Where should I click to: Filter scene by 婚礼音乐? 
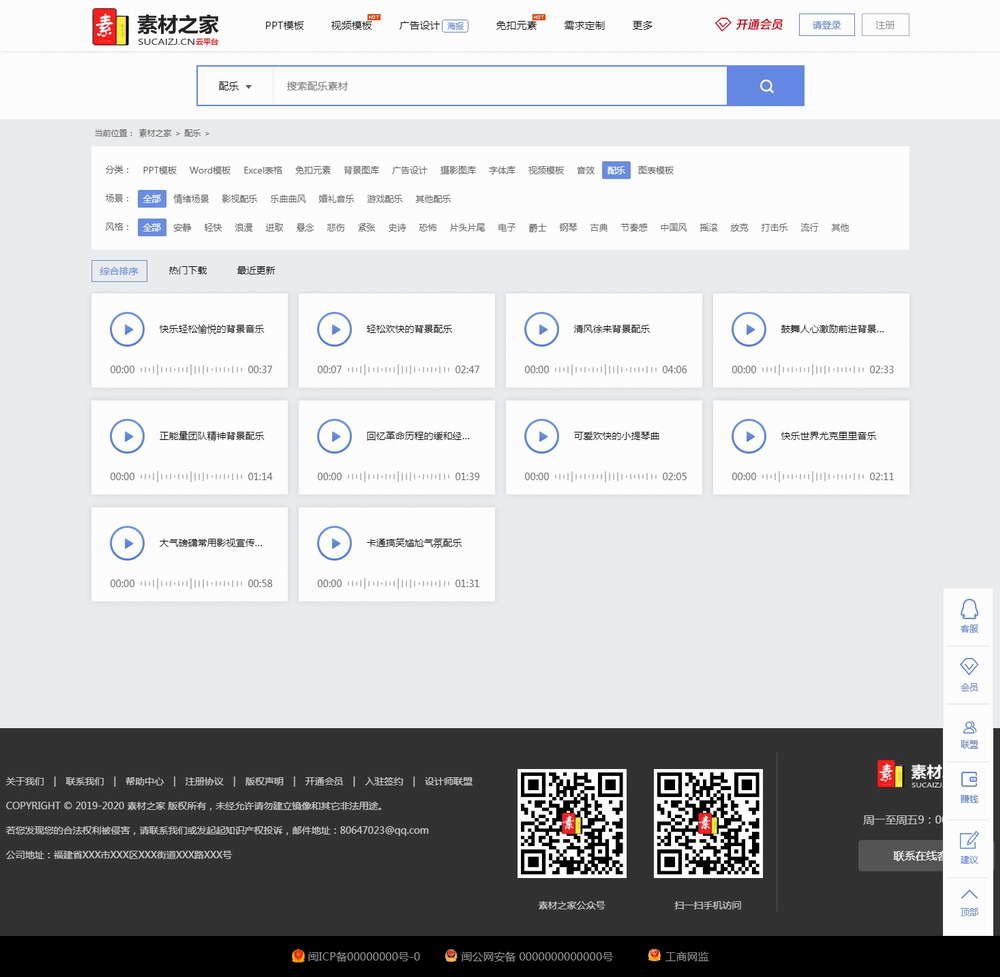pyautogui.click(x=336, y=199)
